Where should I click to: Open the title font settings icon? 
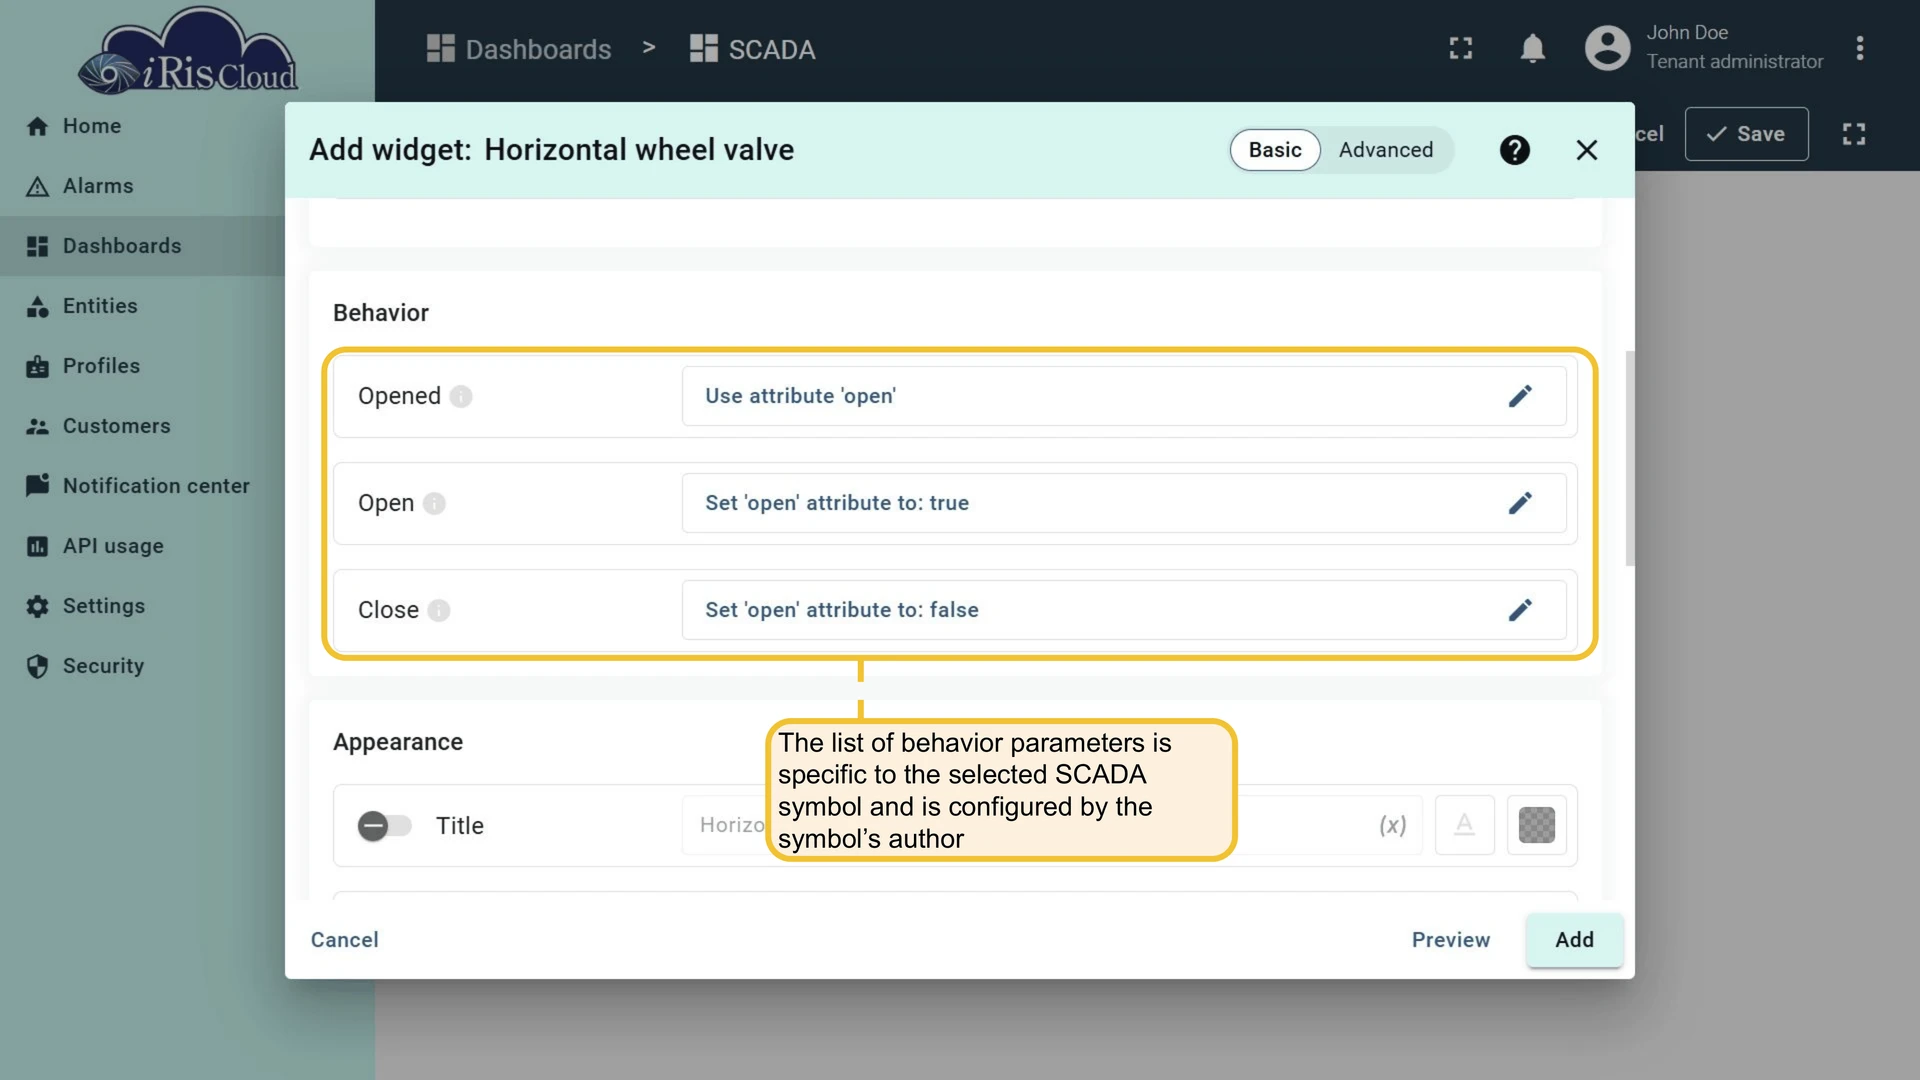coord(1465,826)
